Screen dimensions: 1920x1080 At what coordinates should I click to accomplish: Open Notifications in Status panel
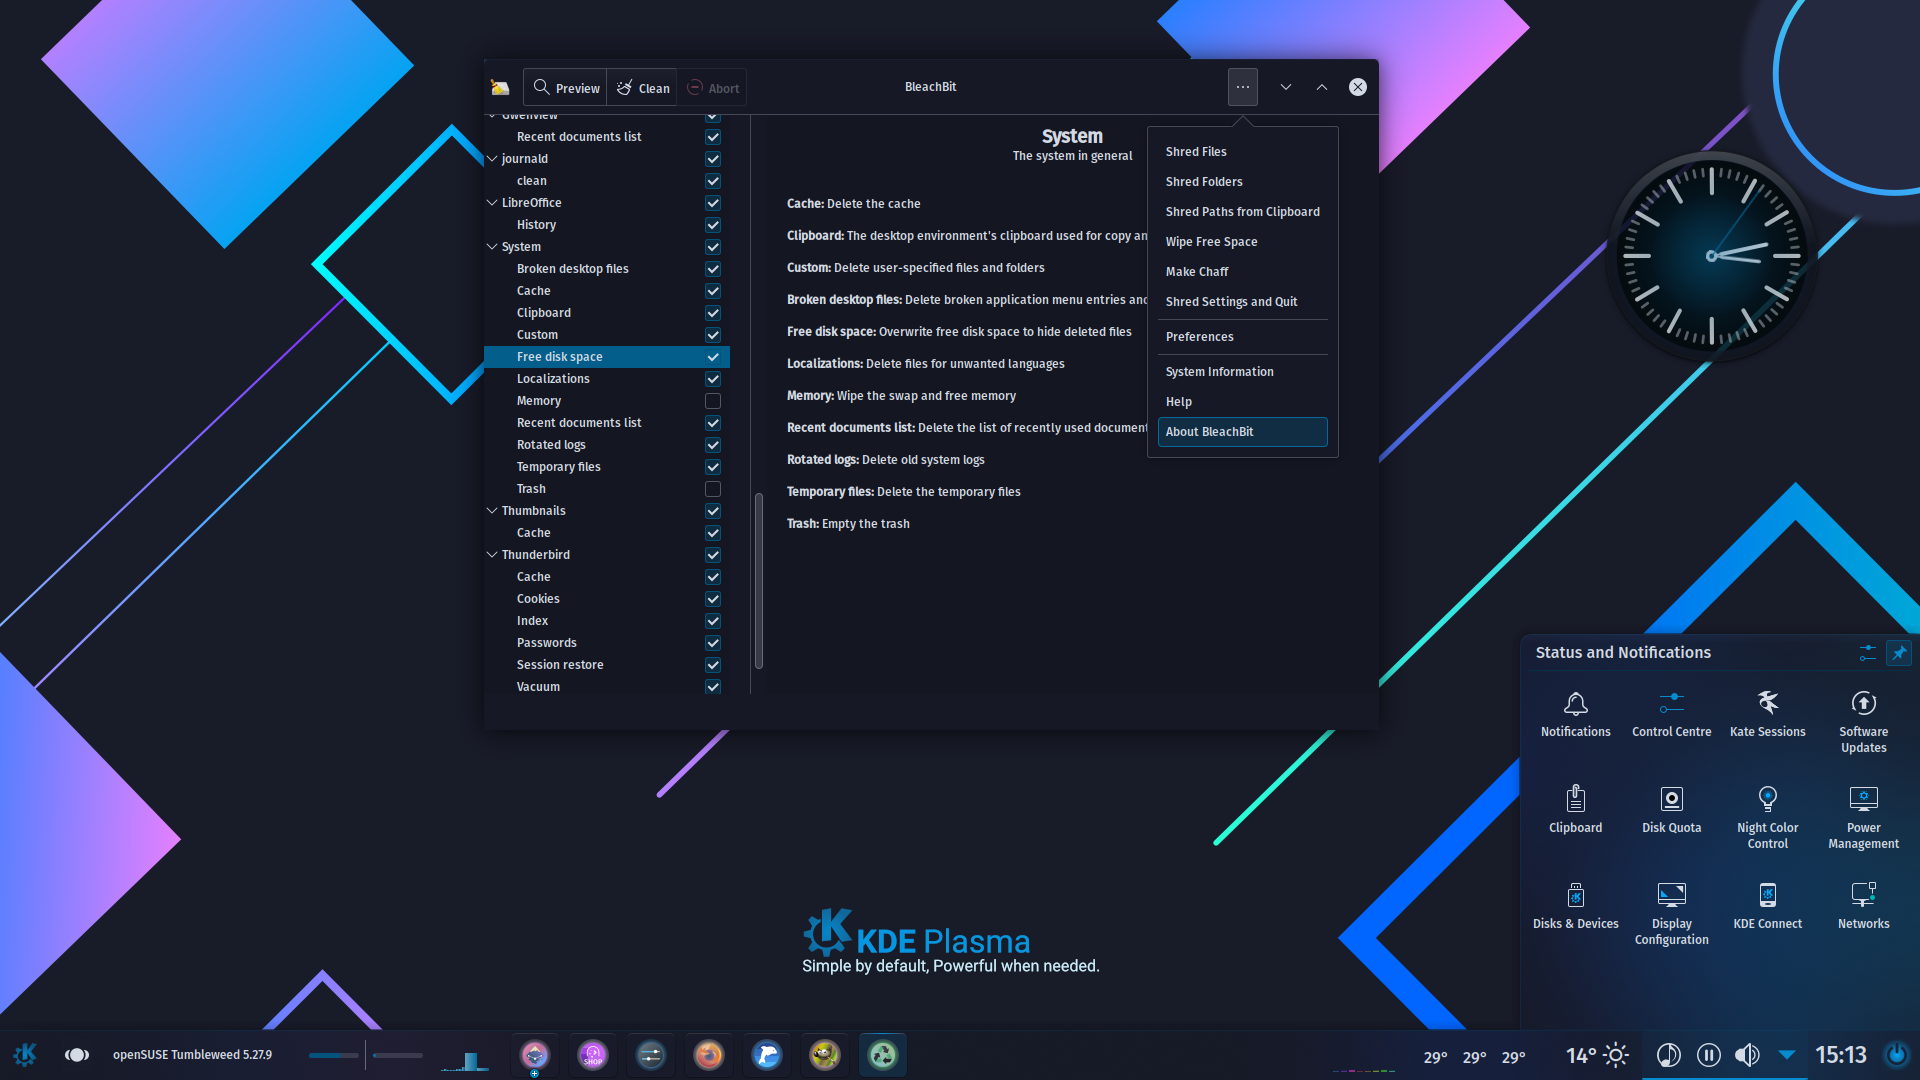coord(1575,715)
